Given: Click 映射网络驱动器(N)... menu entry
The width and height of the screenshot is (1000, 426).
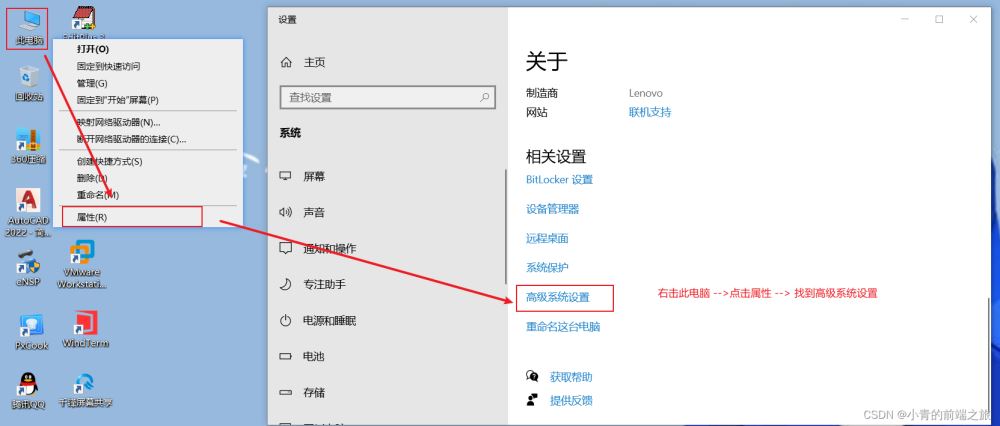Looking at the screenshot, I should click(x=118, y=122).
